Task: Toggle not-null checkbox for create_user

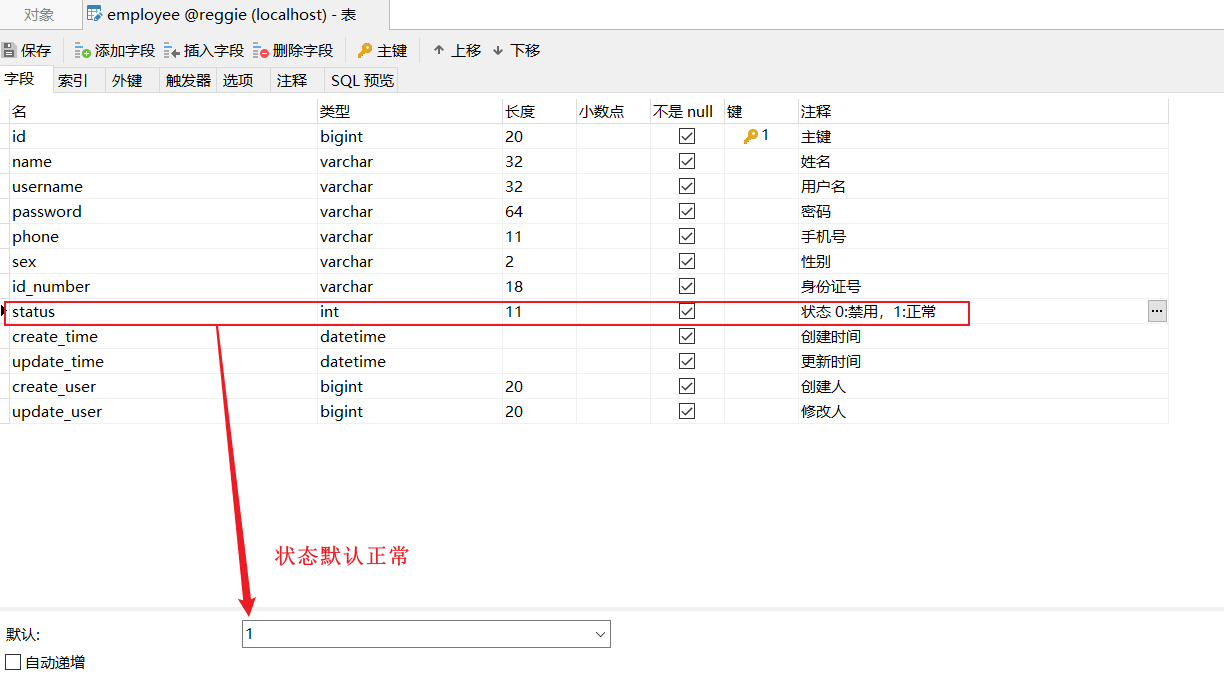Action: coord(687,386)
